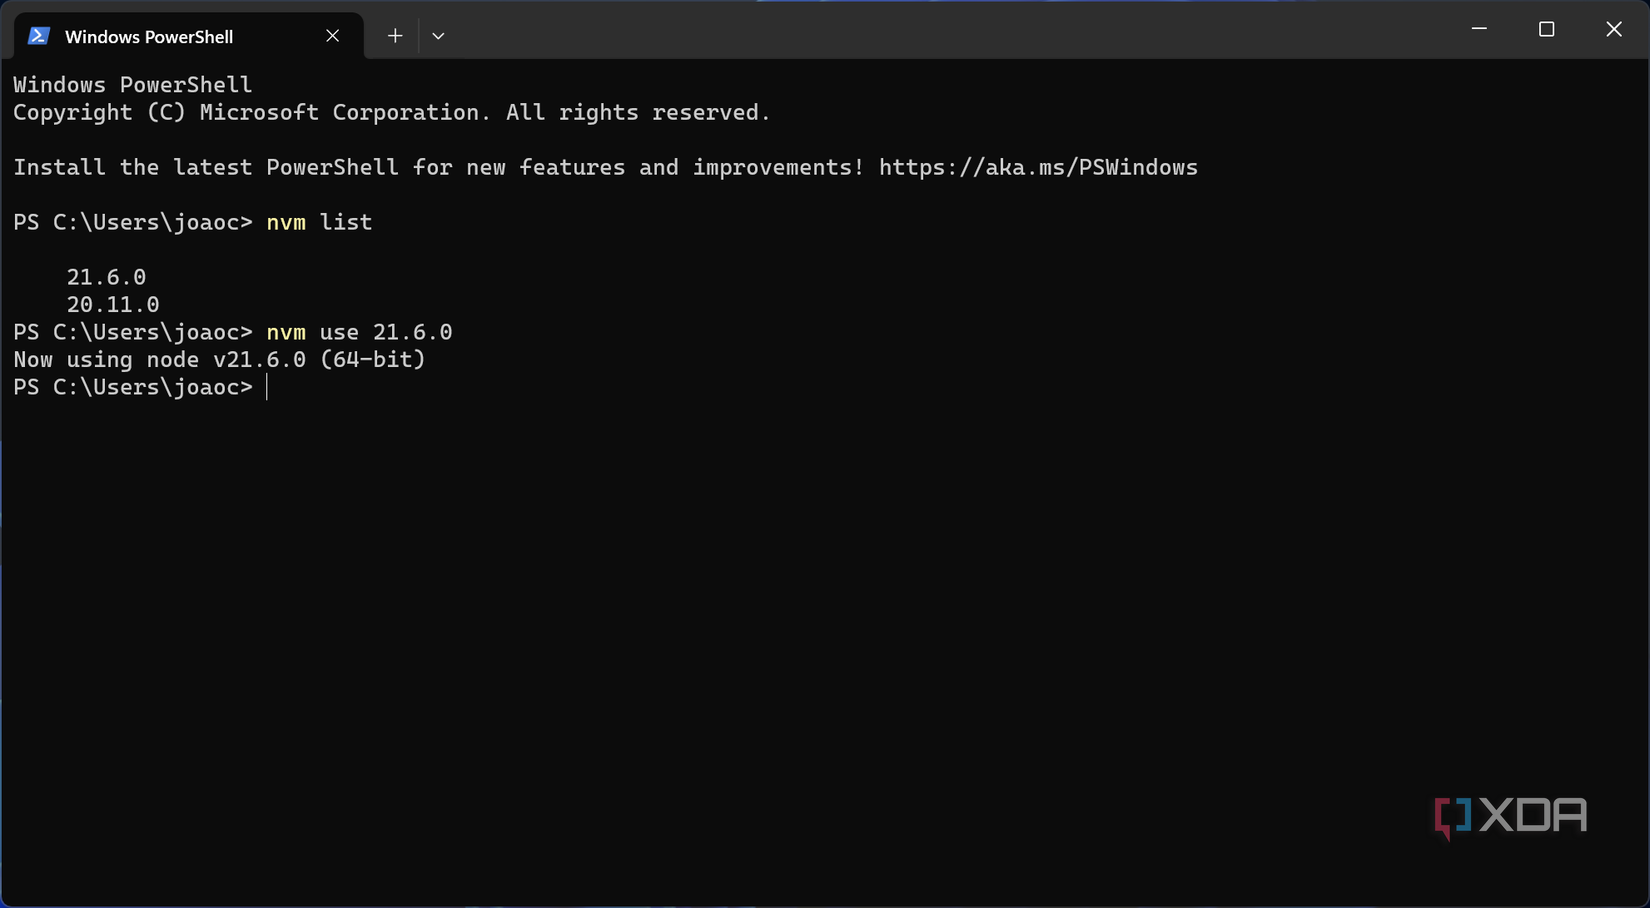Screen dimensions: 1650x908
Task: Click the PowerShell icon in the tab
Action: pos(39,36)
